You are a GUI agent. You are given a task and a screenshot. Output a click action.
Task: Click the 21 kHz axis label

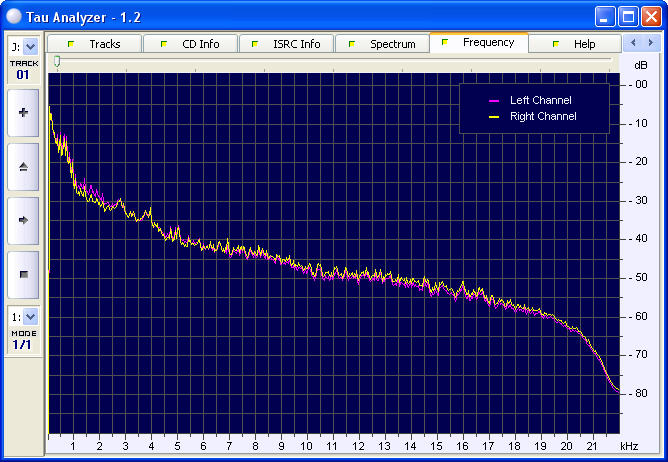tap(592, 446)
